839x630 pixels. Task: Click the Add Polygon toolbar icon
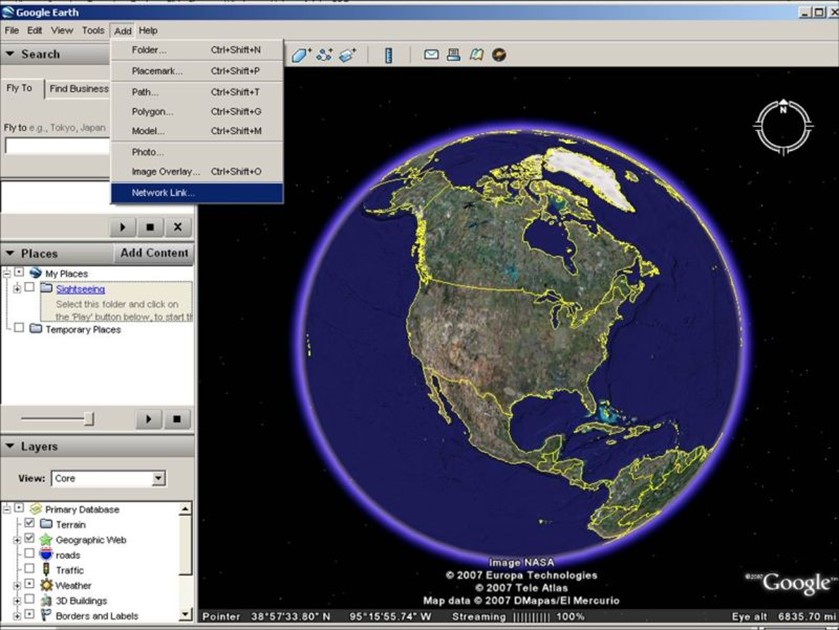(301, 55)
